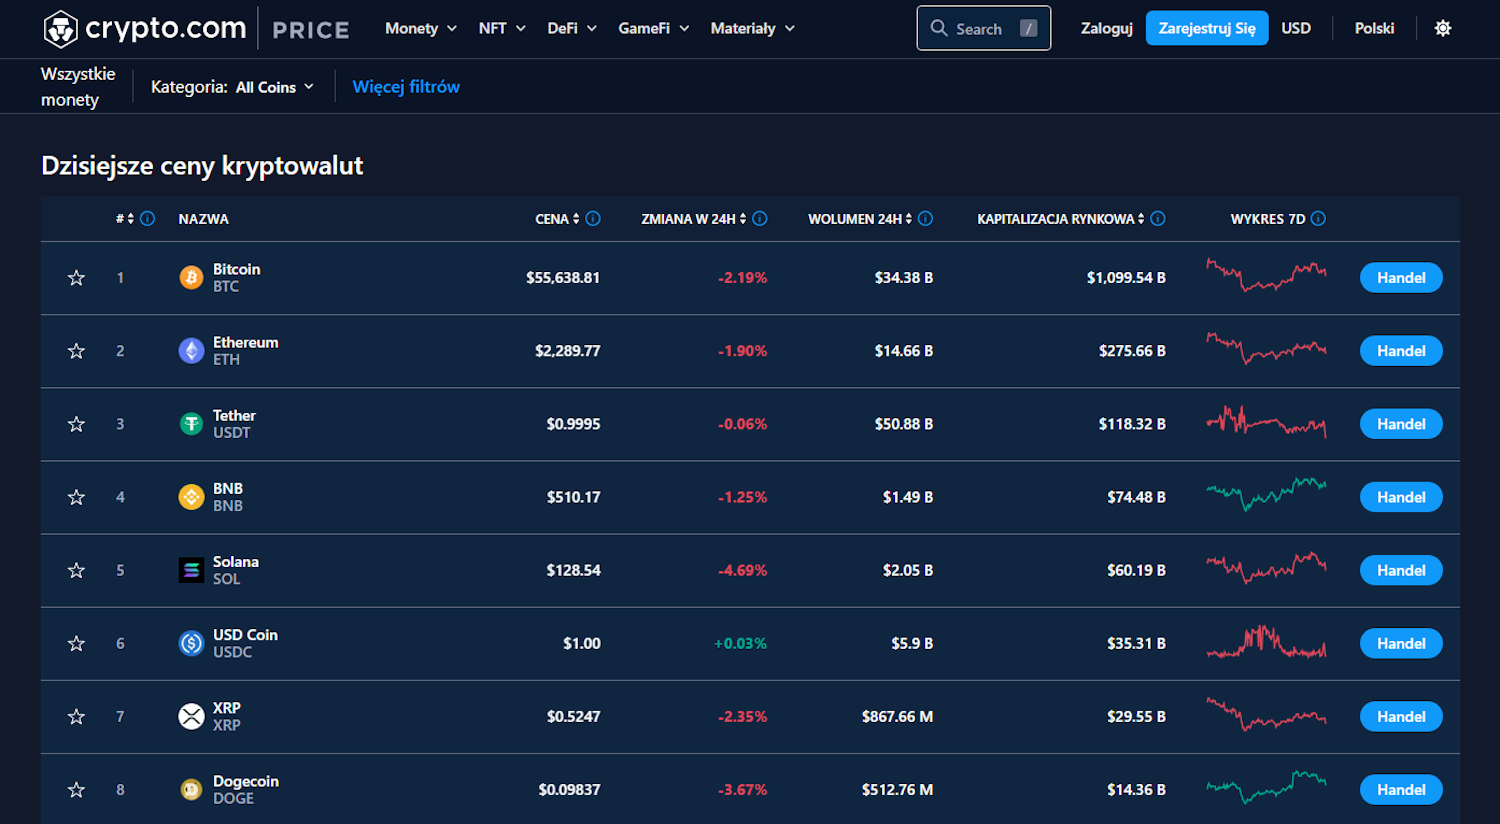The image size is (1500, 824).
Task: Click the BNB coin icon
Action: tap(191, 497)
